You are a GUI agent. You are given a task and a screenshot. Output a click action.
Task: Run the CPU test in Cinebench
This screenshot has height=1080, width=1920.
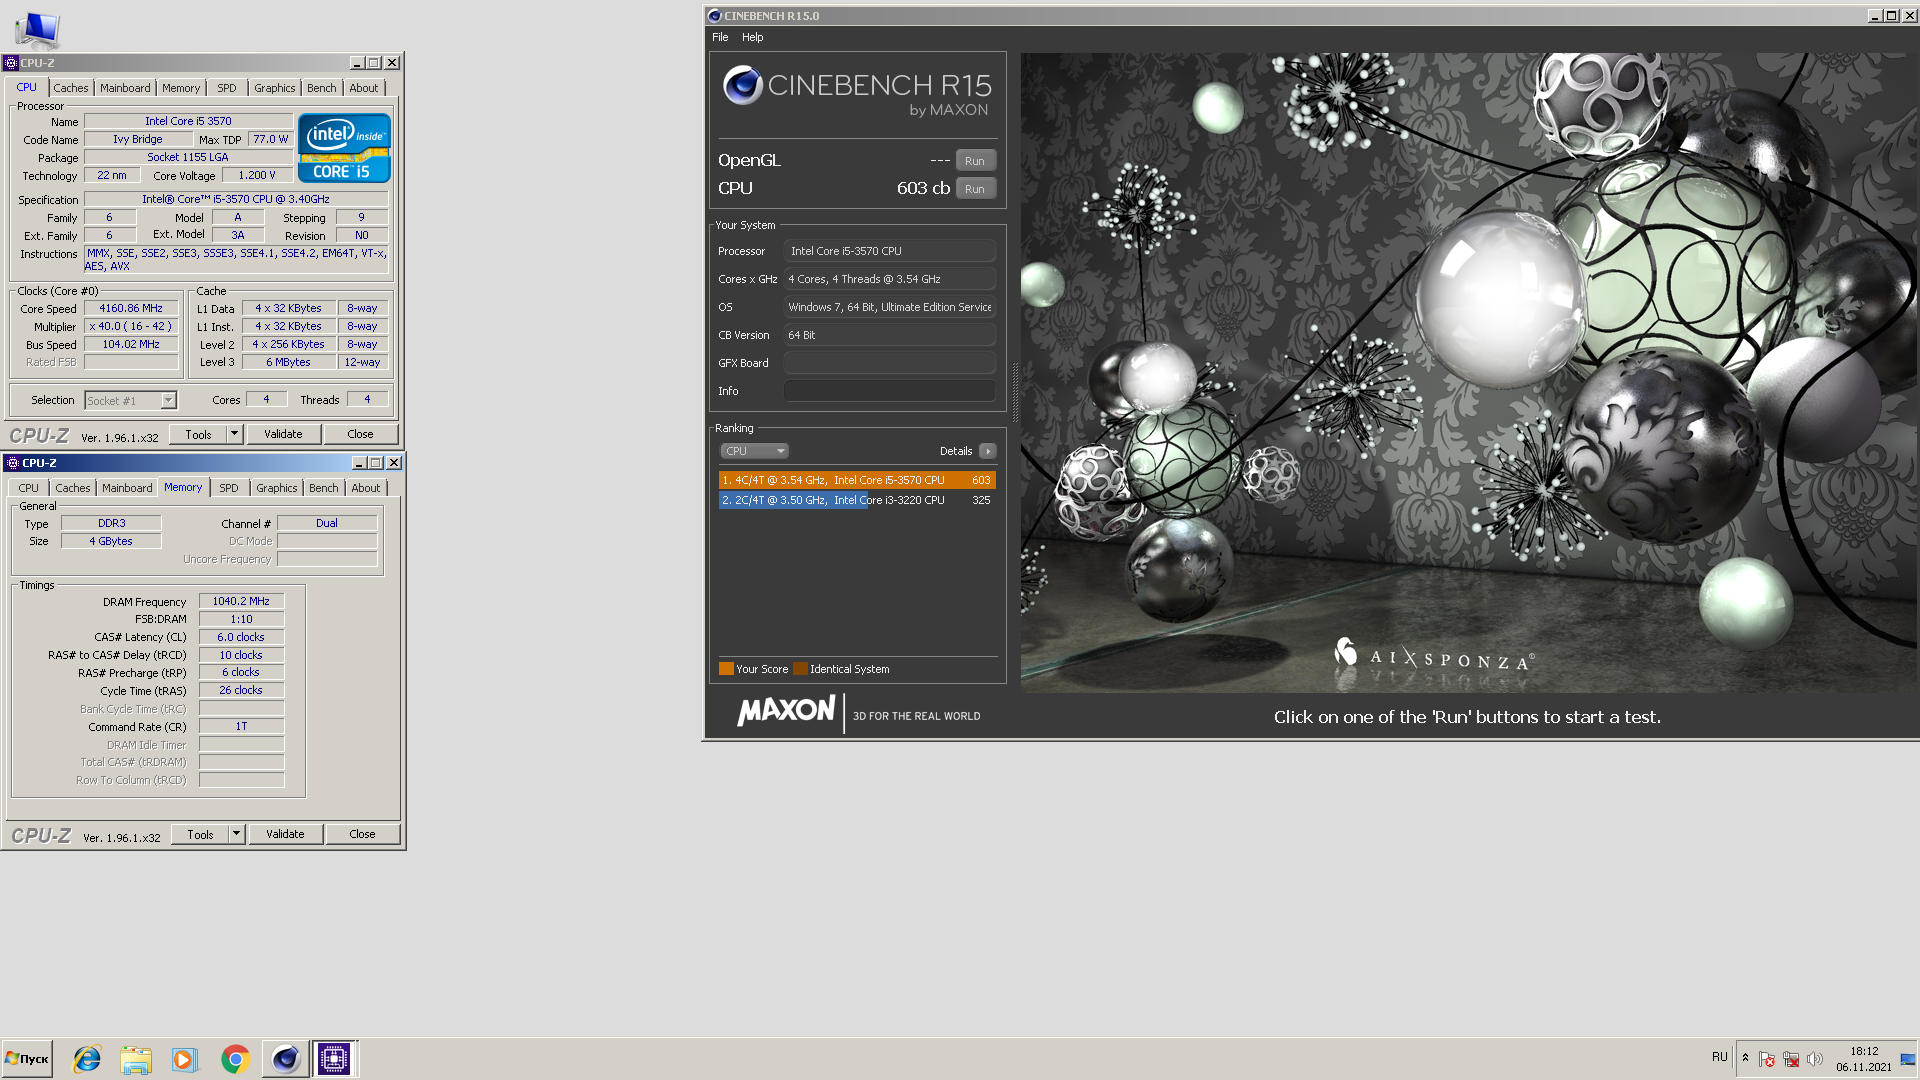click(975, 189)
